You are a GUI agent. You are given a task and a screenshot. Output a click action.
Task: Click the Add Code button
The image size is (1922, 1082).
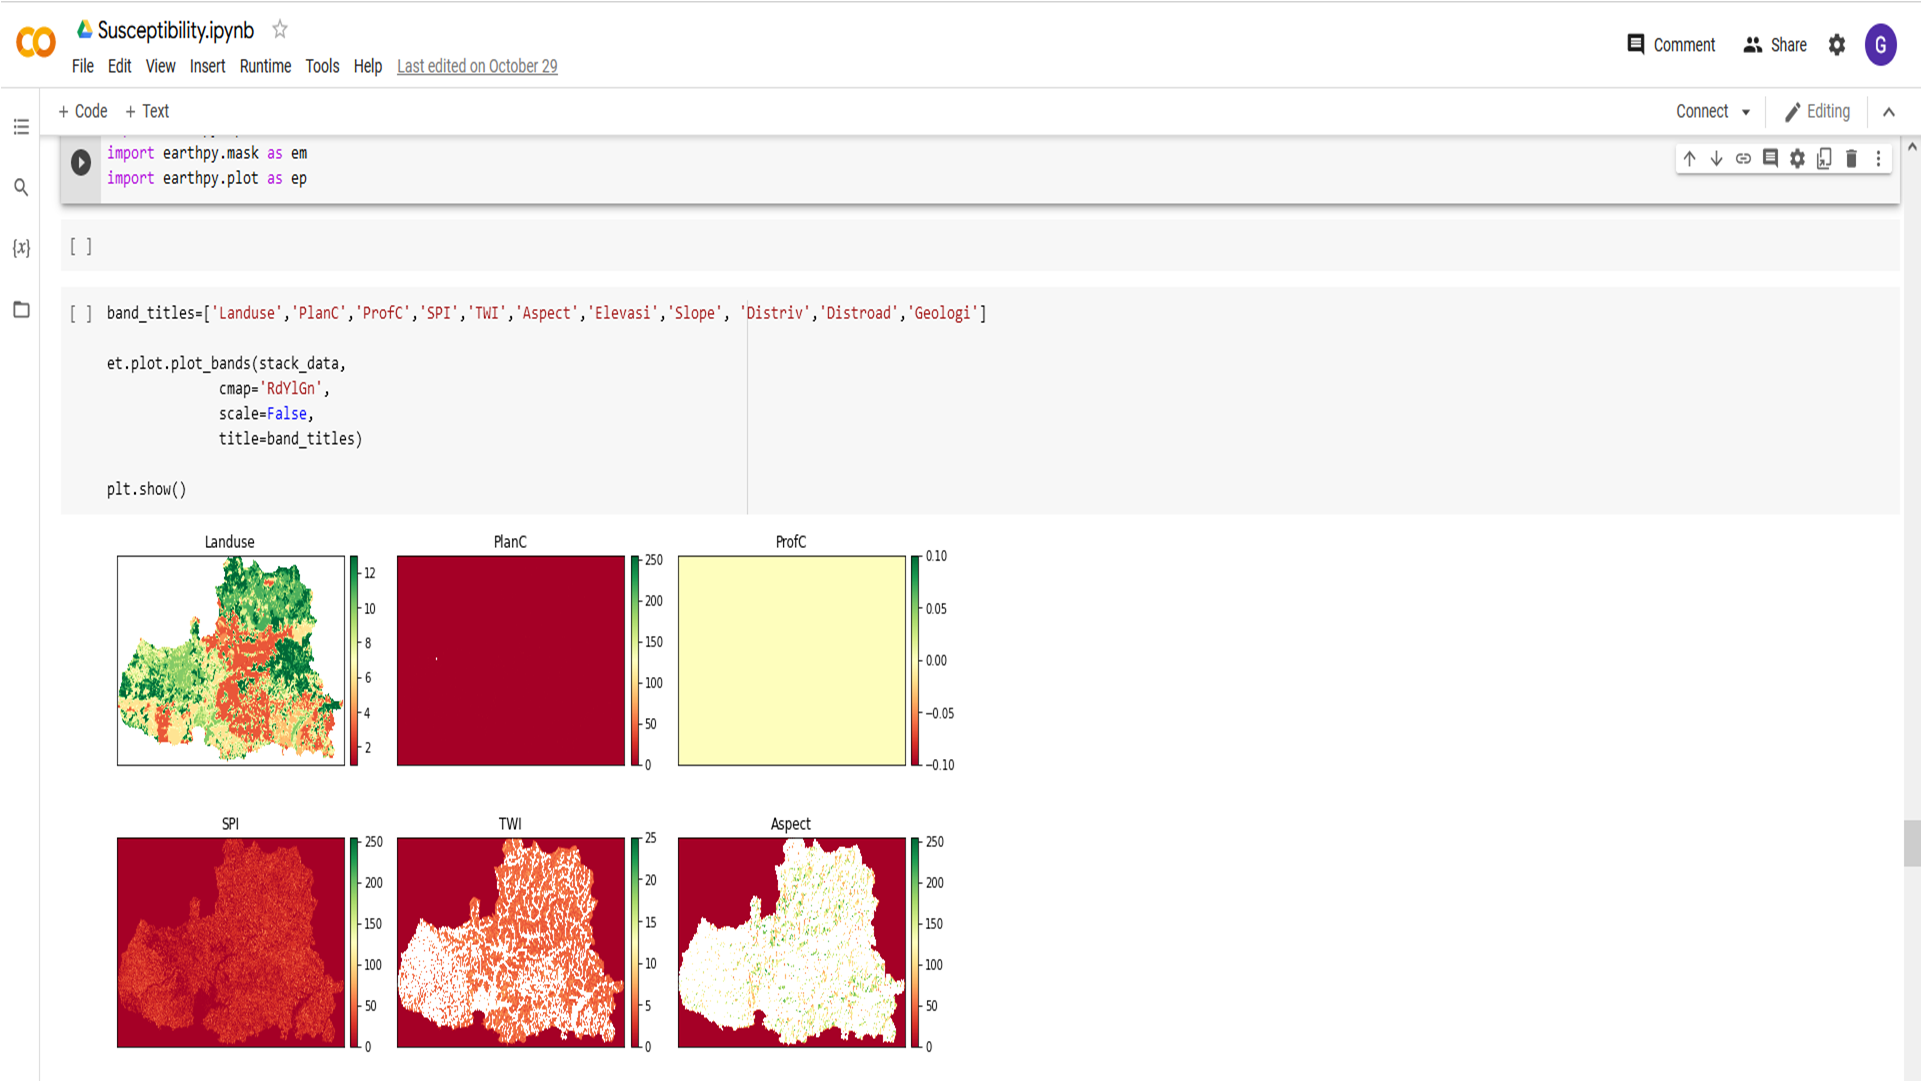click(84, 111)
